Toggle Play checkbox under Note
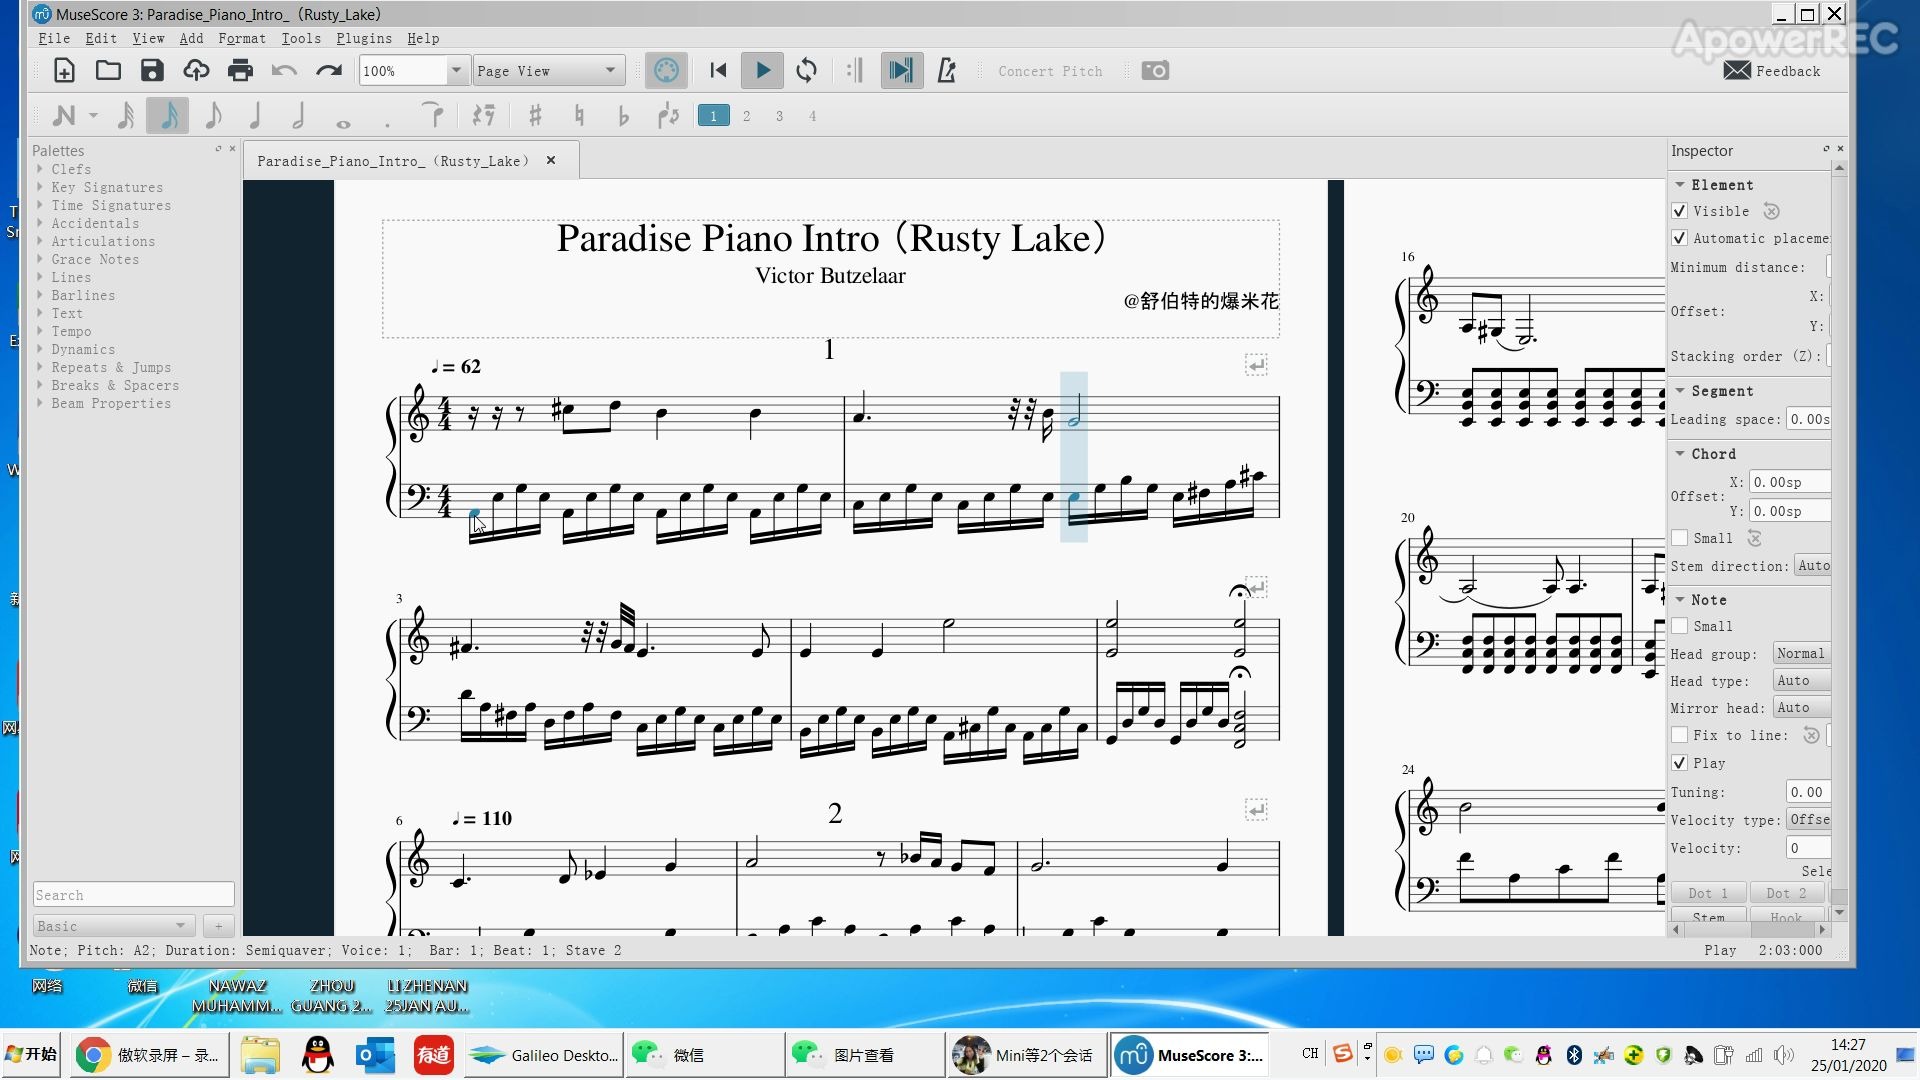 pos(1680,763)
